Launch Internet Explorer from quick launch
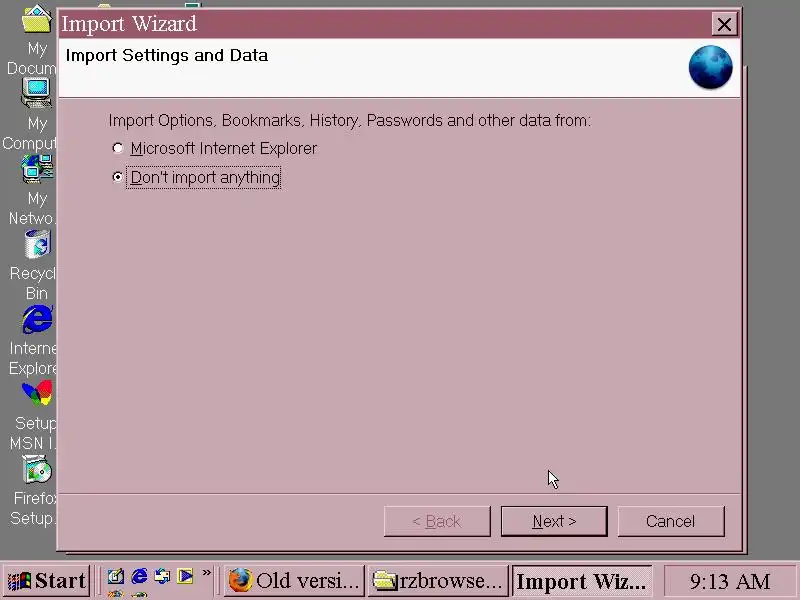This screenshot has height=600, width=800. 139,577
